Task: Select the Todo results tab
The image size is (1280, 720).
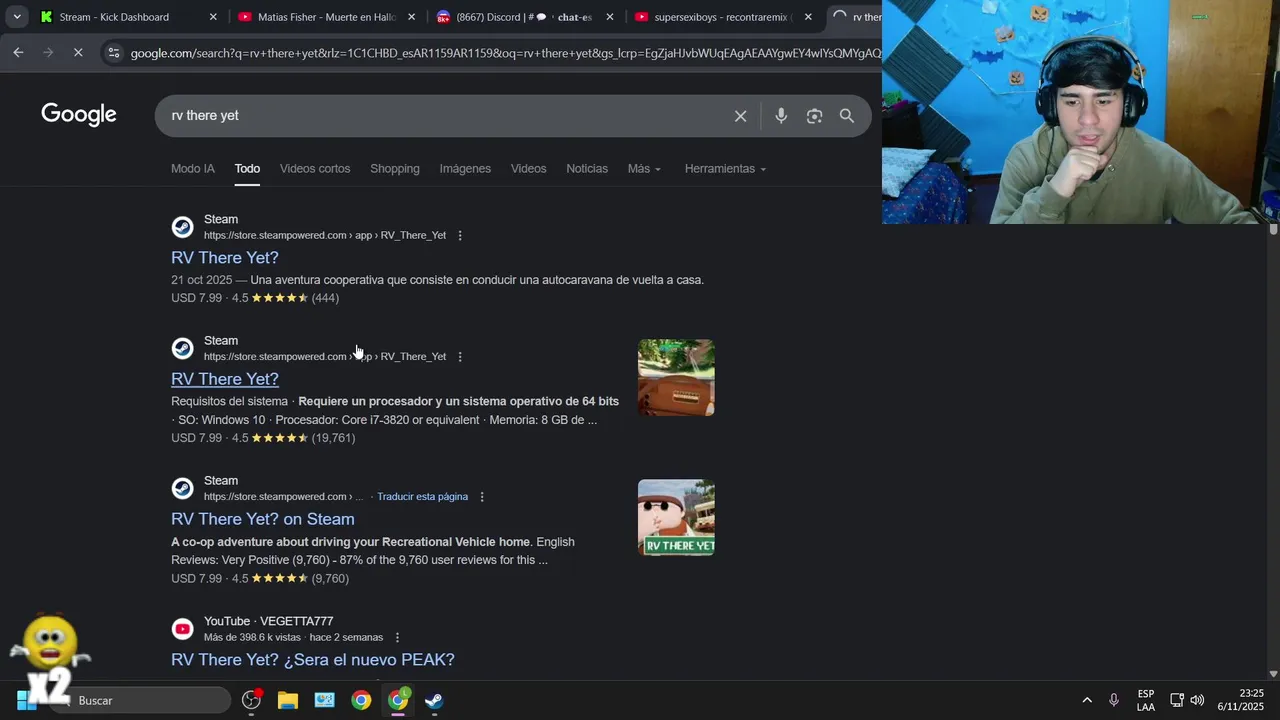Action: (x=247, y=169)
